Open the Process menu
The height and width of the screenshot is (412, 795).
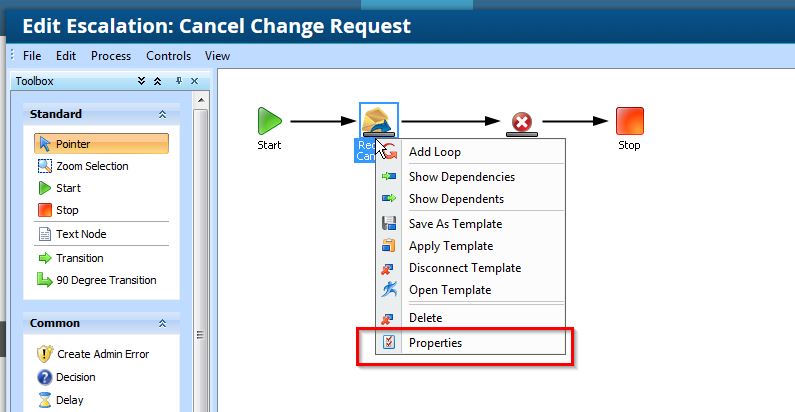[x=110, y=56]
